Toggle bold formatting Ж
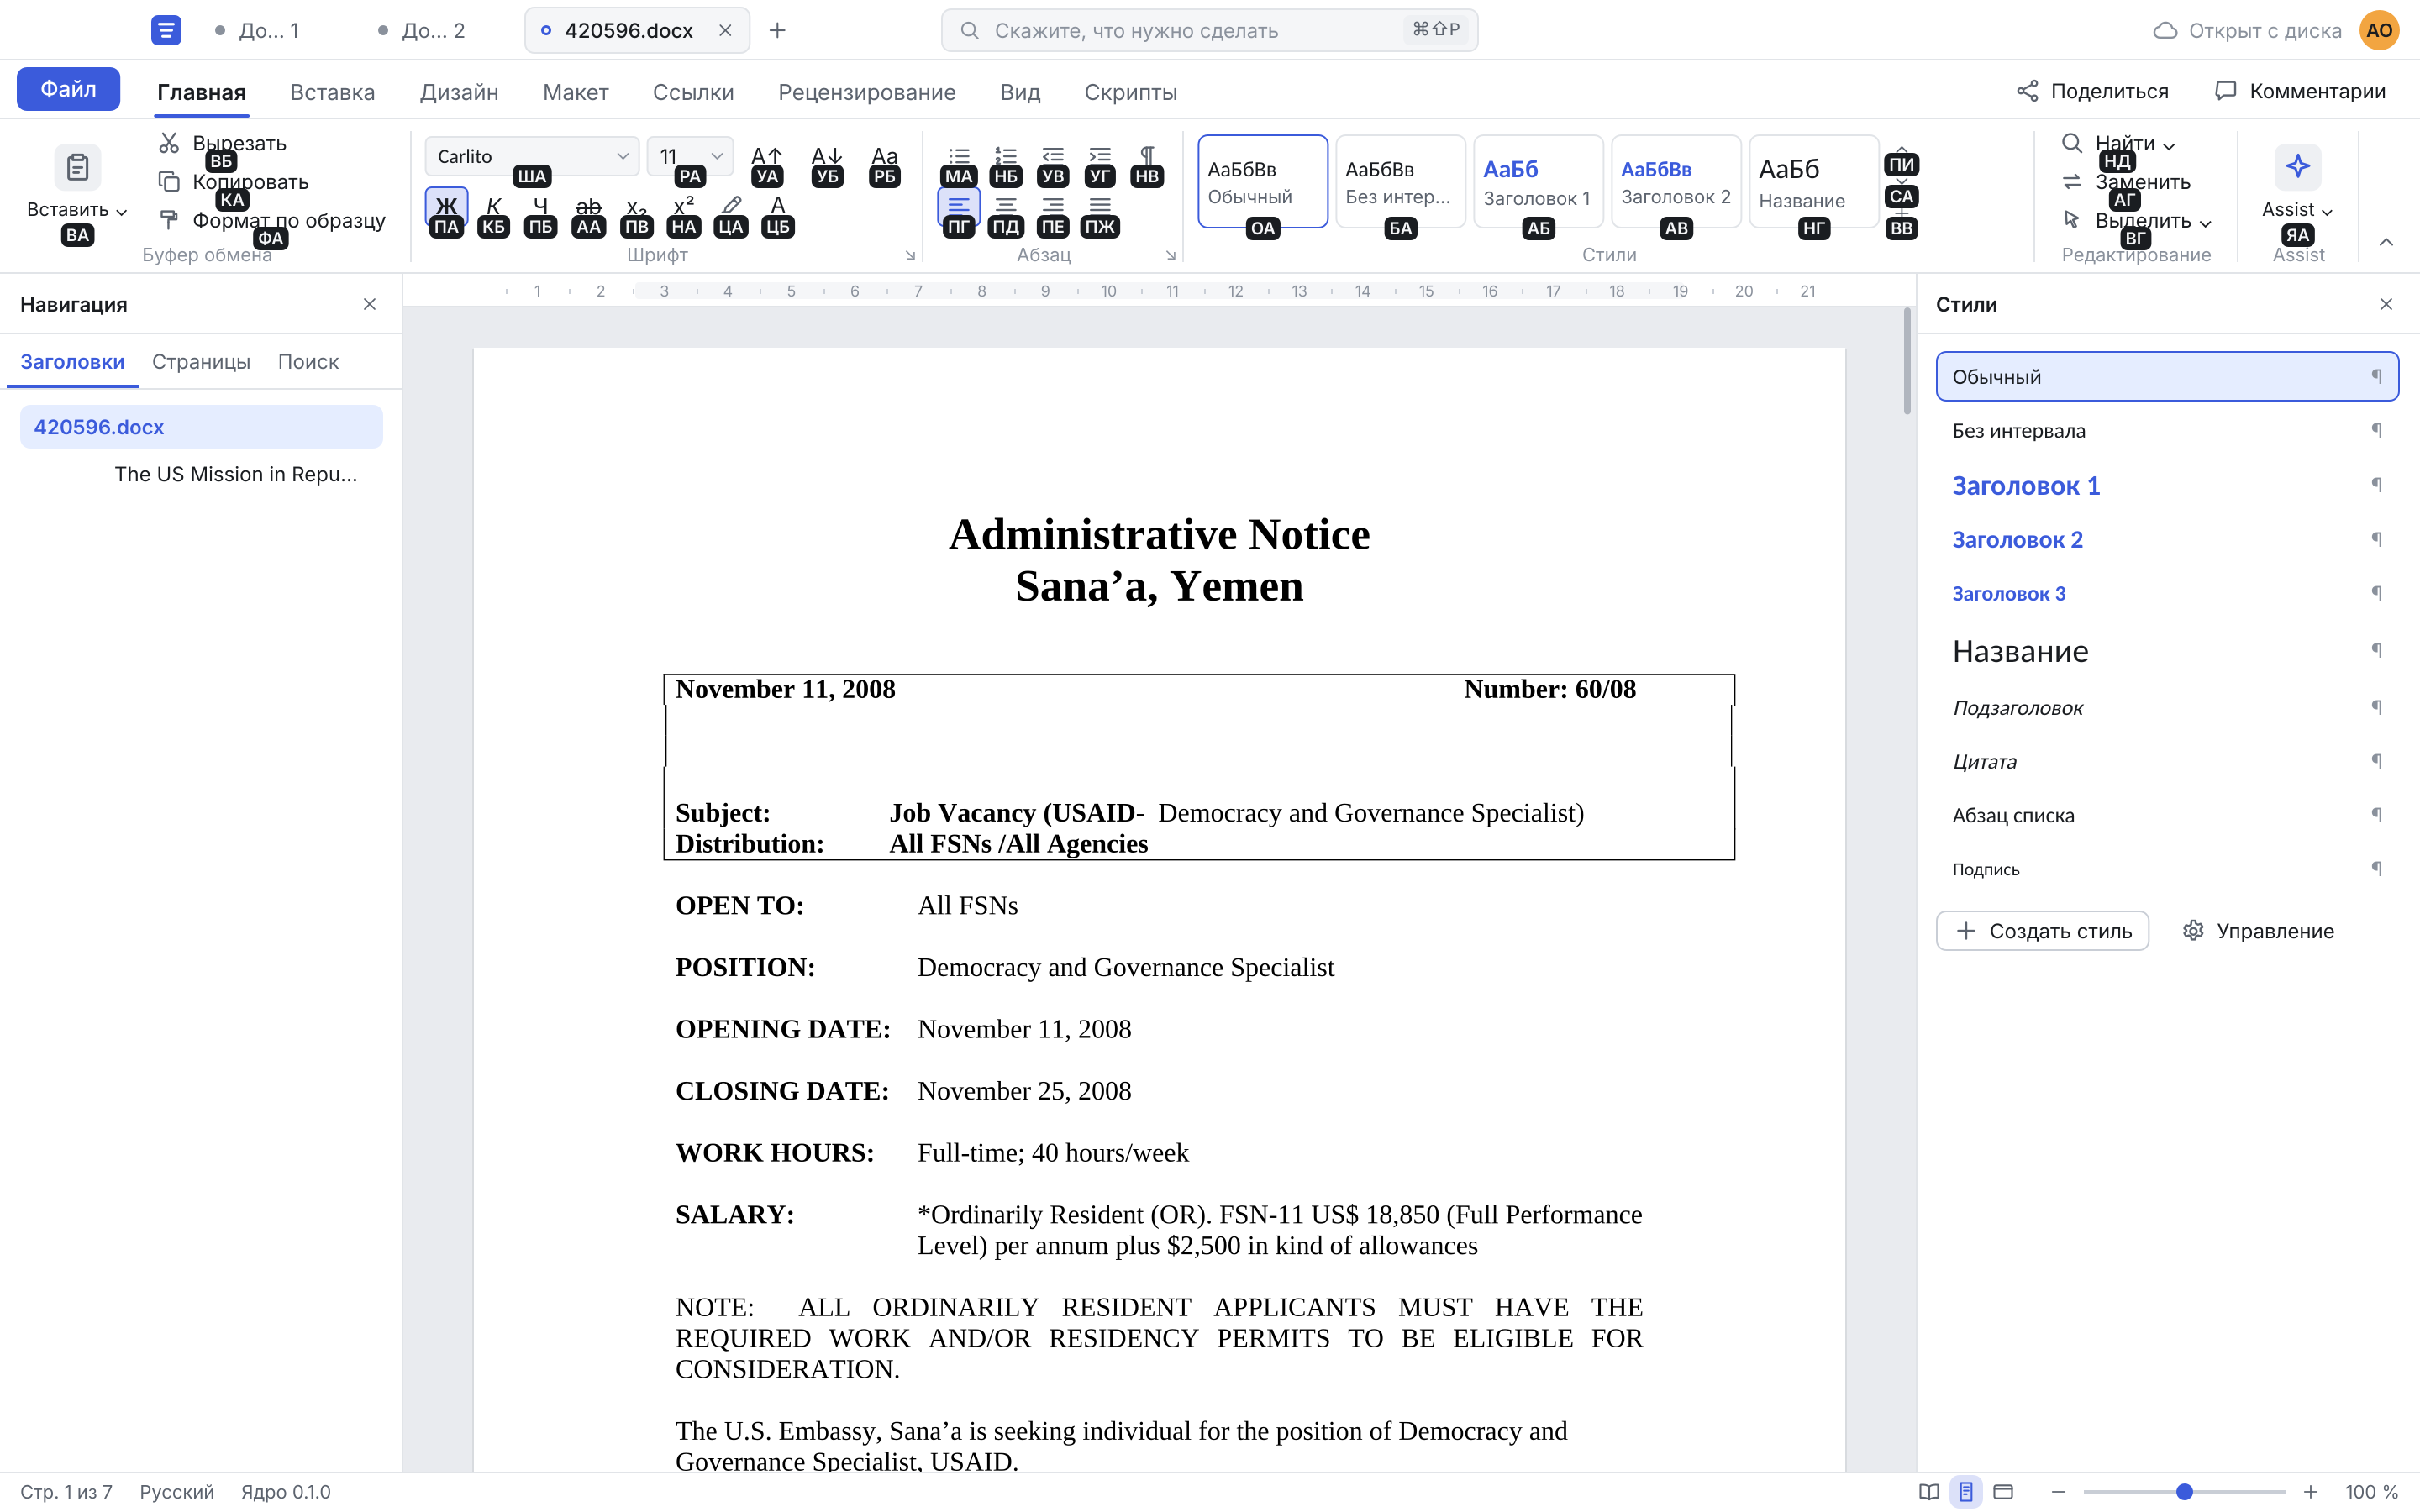Image resolution: width=2420 pixels, height=1512 pixels. pos(446,206)
